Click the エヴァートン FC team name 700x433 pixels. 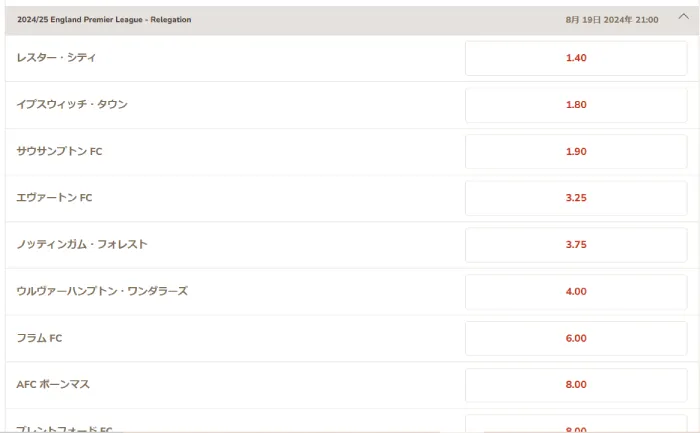pyautogui.click(x=54, y=198)
